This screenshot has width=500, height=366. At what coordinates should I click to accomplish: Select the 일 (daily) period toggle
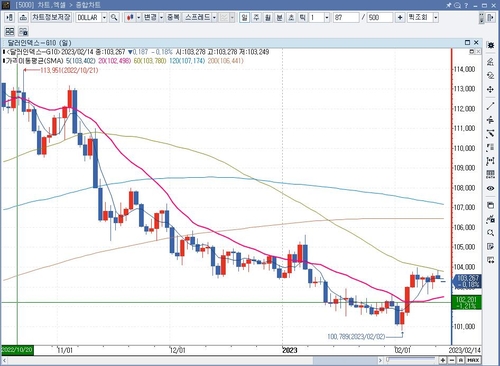point(245,18)
